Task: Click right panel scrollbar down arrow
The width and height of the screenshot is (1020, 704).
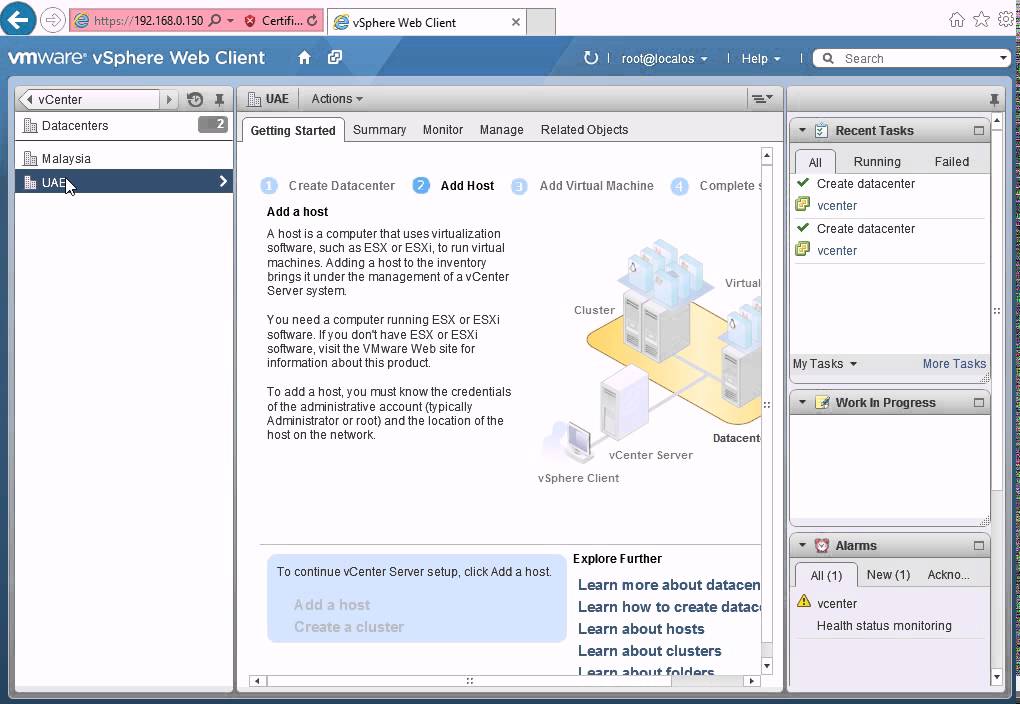Action: pos(997,677)
